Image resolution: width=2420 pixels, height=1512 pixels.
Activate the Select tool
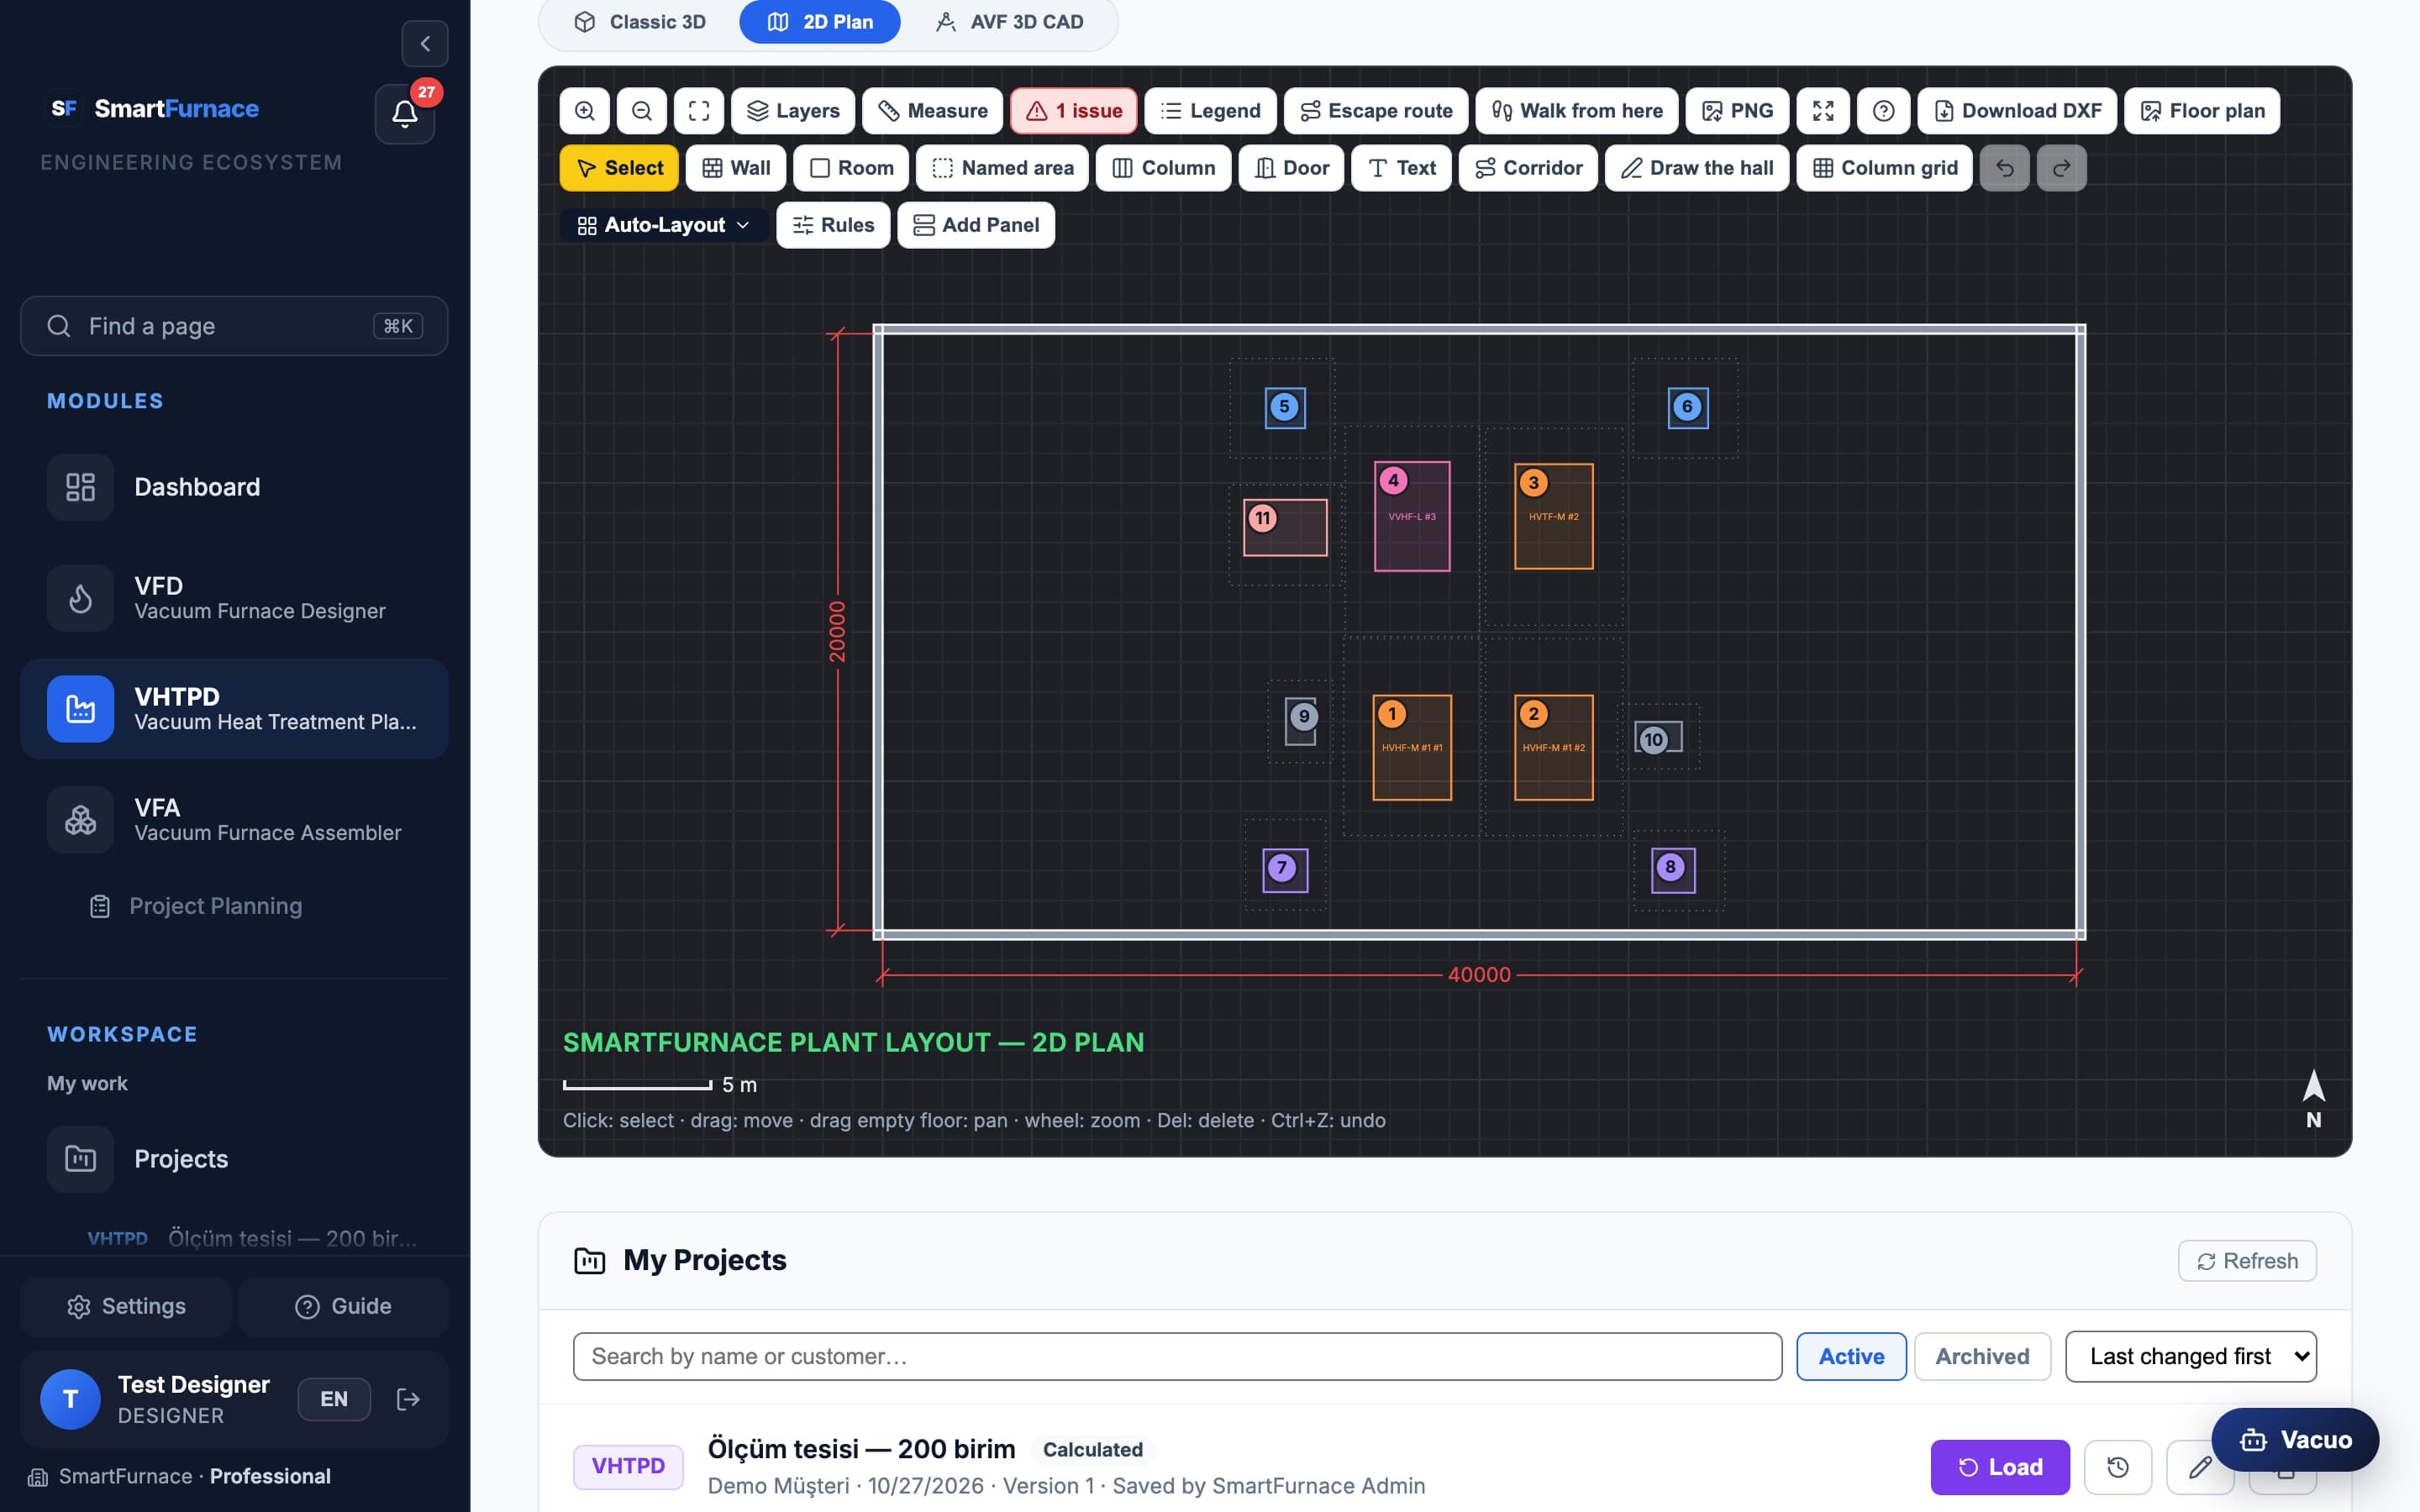pyautogui.click(x=619, y=168)
